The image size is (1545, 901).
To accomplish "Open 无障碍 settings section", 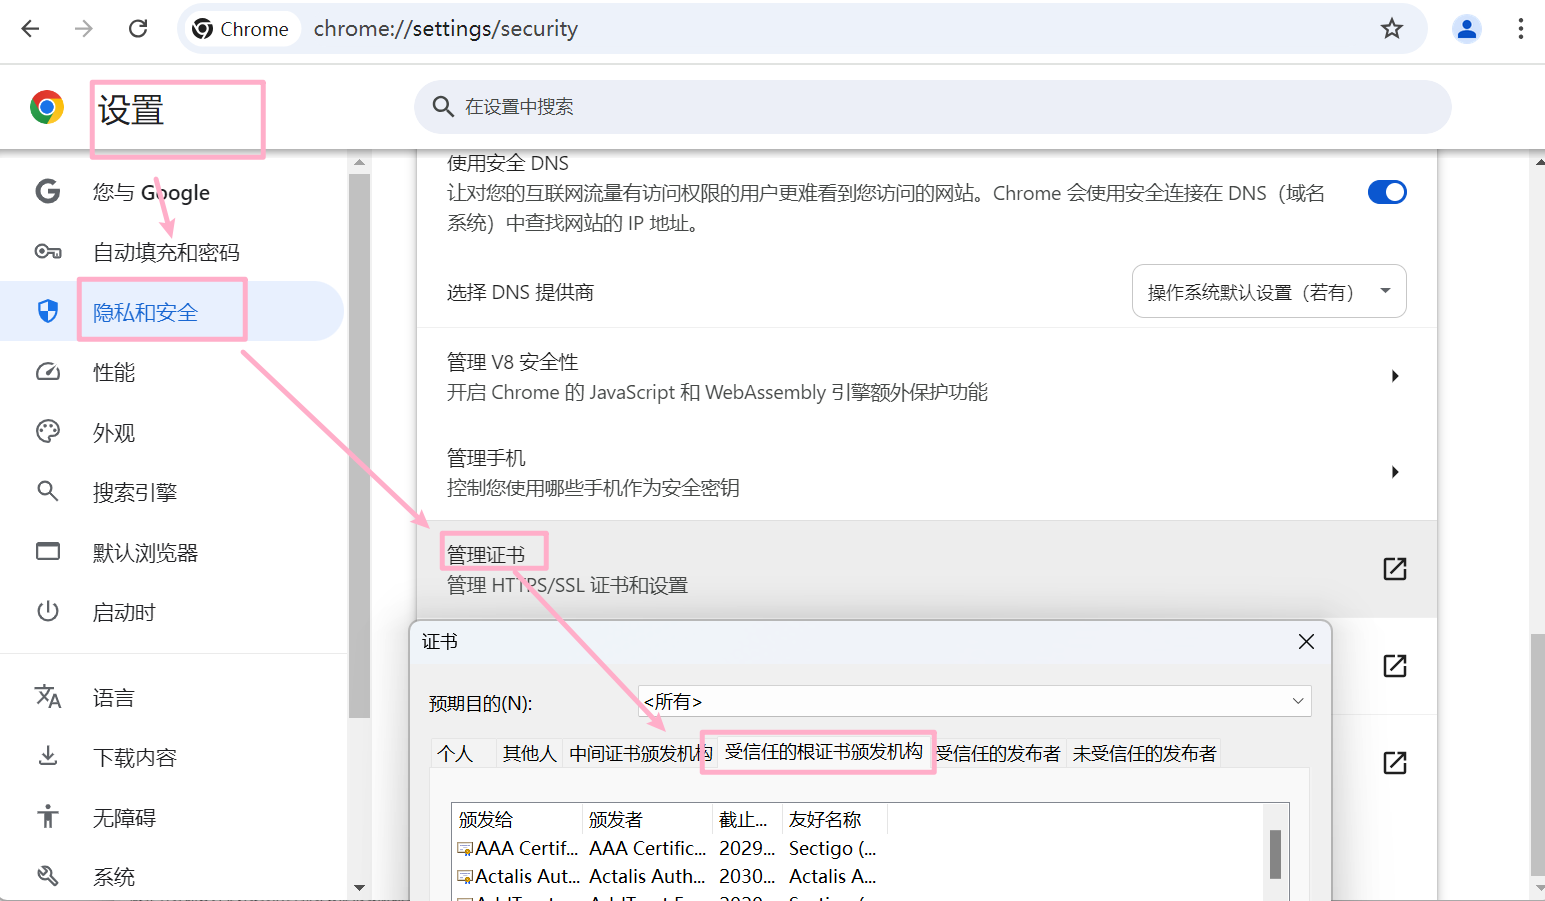I will coord(172,818).
